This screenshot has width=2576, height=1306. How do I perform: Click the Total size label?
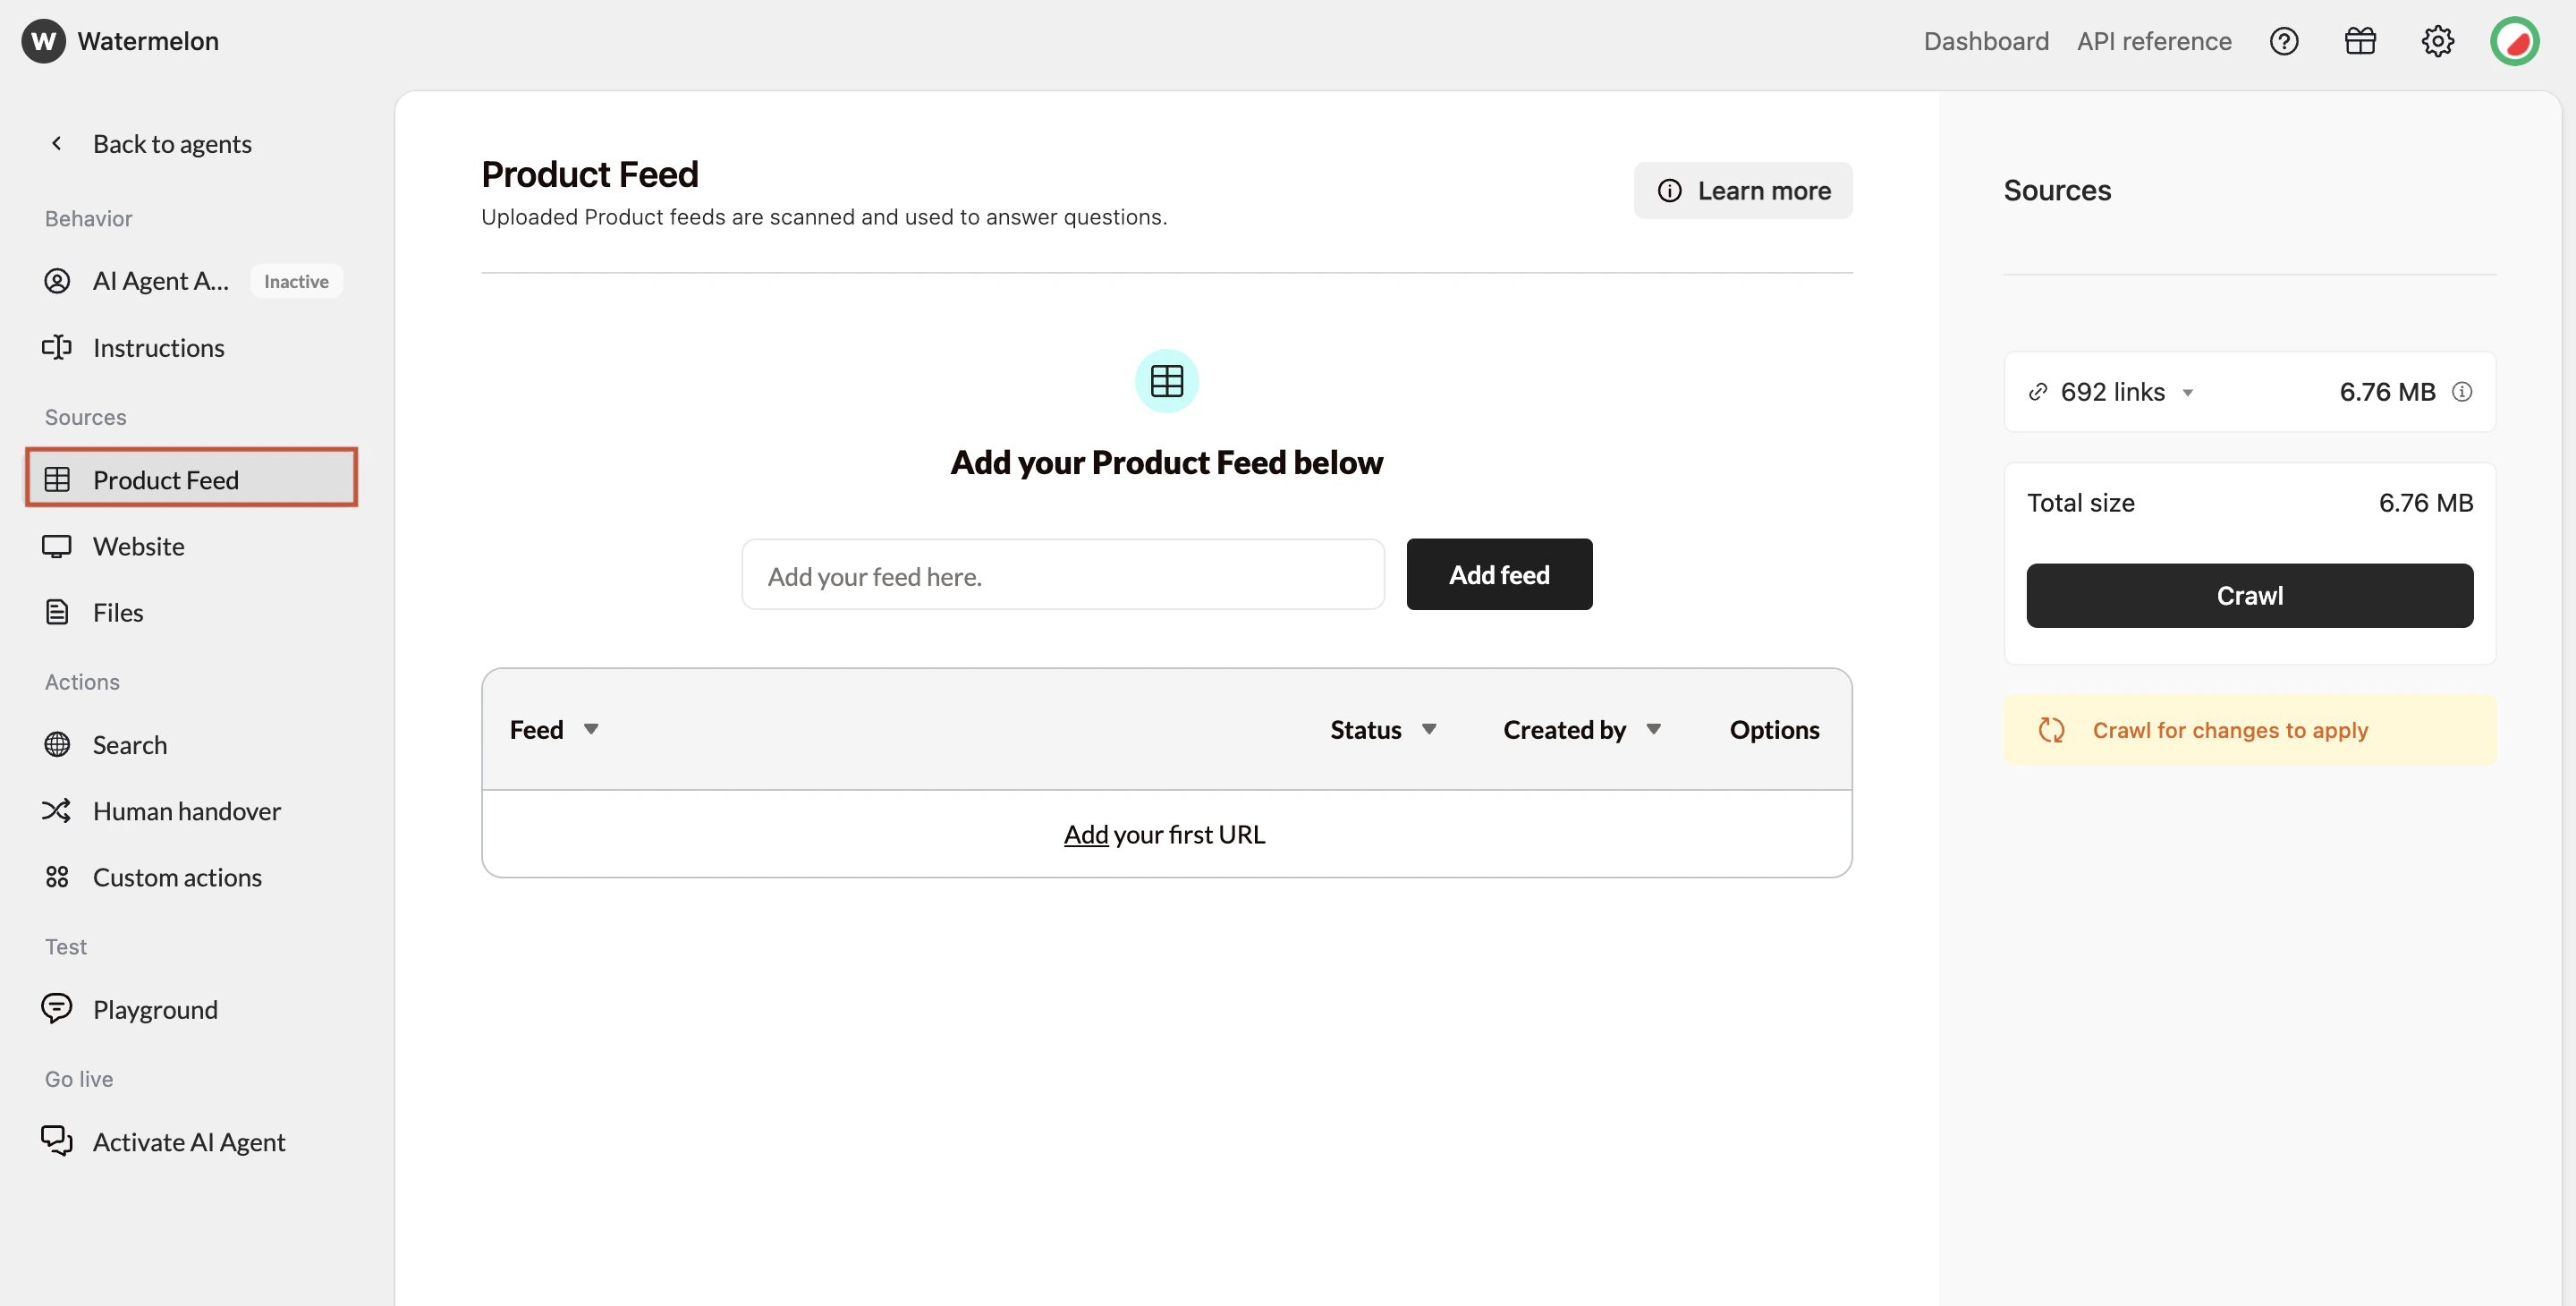coord(2080,502)
